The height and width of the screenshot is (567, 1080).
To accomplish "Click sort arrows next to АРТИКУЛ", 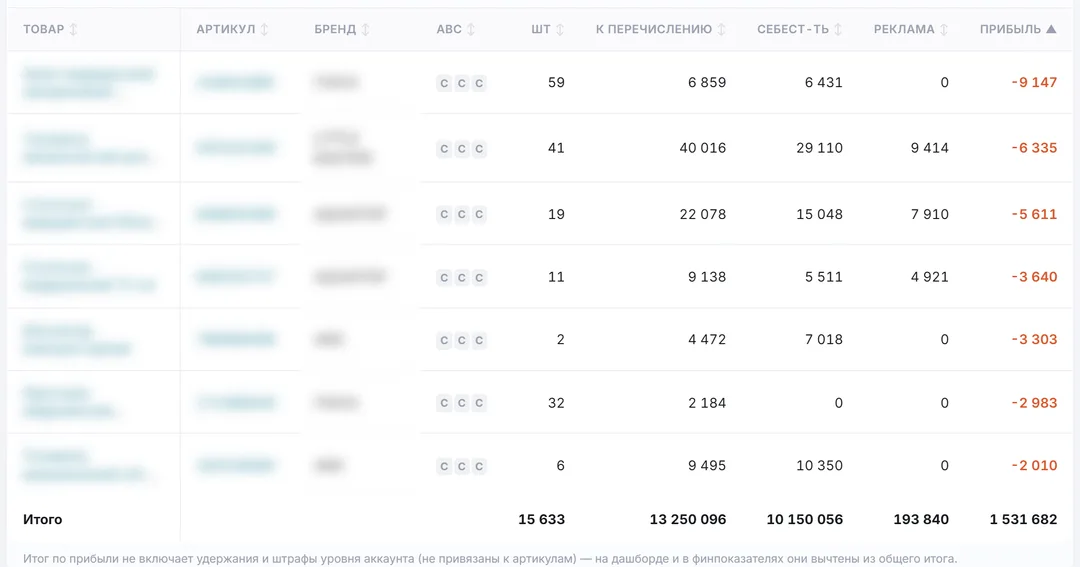I will coord(264,30).
